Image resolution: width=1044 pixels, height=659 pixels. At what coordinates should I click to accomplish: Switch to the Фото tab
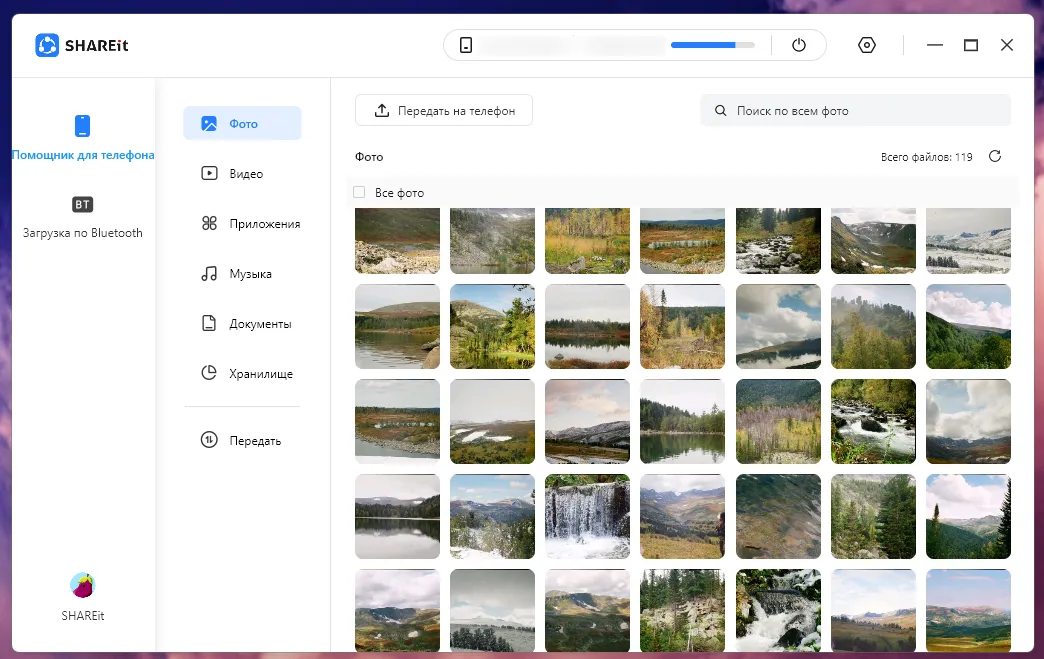(243, 123)
